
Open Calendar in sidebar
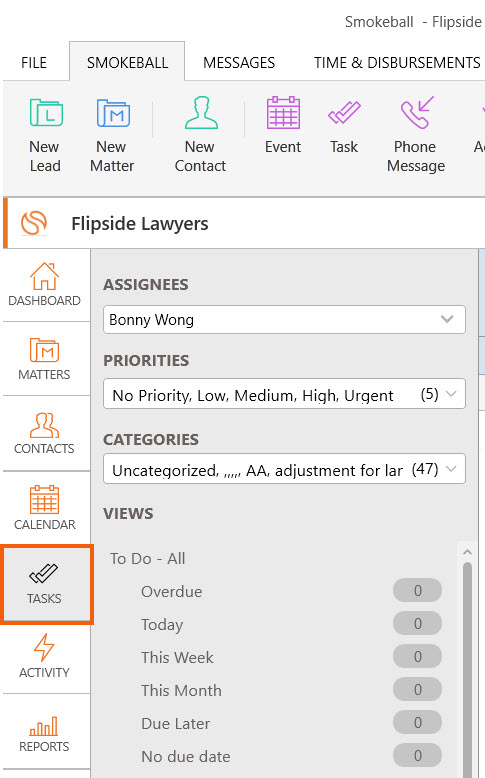[45, 508]
